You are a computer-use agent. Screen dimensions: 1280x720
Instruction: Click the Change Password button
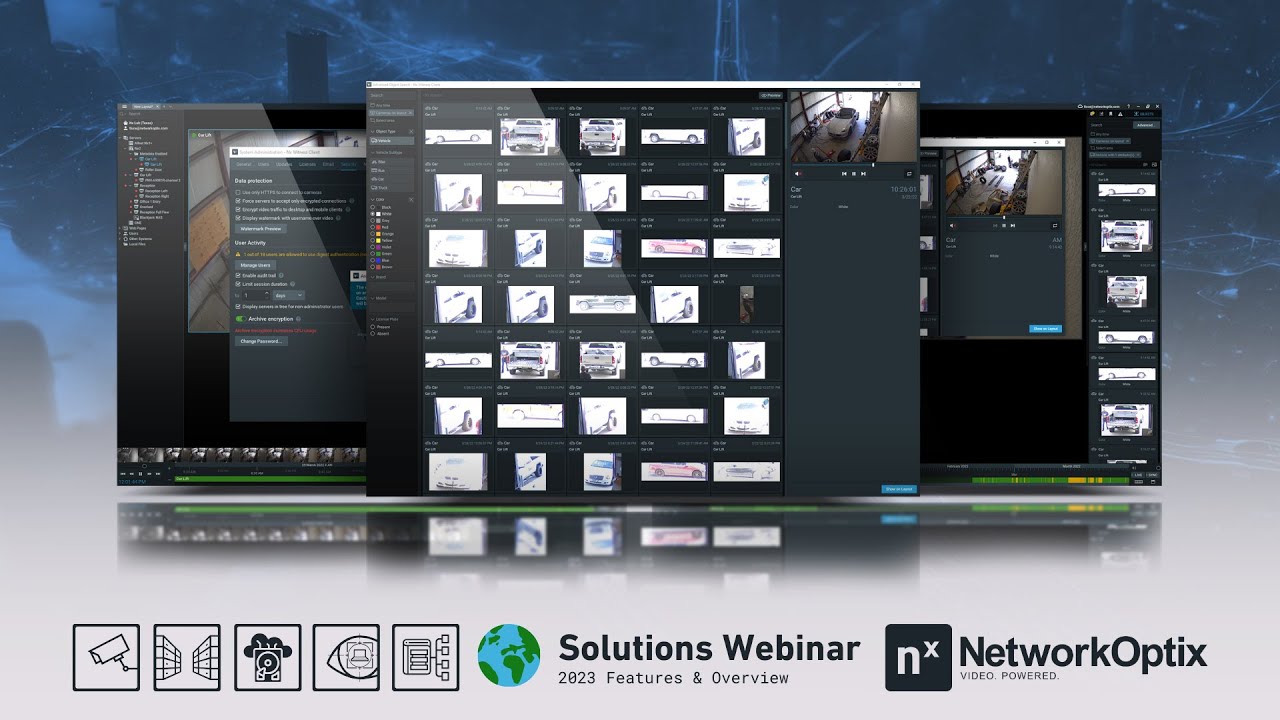tap(260, 341)
